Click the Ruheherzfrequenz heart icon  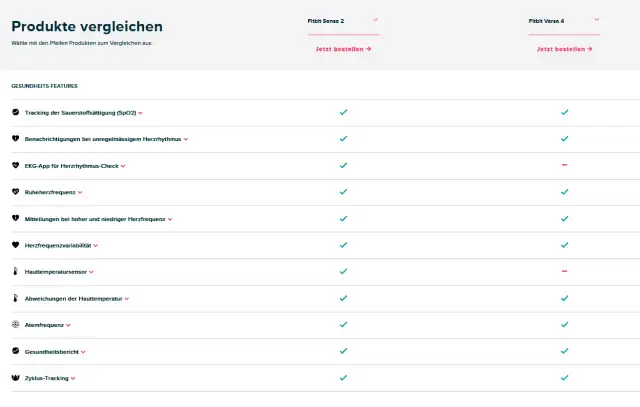15,192
